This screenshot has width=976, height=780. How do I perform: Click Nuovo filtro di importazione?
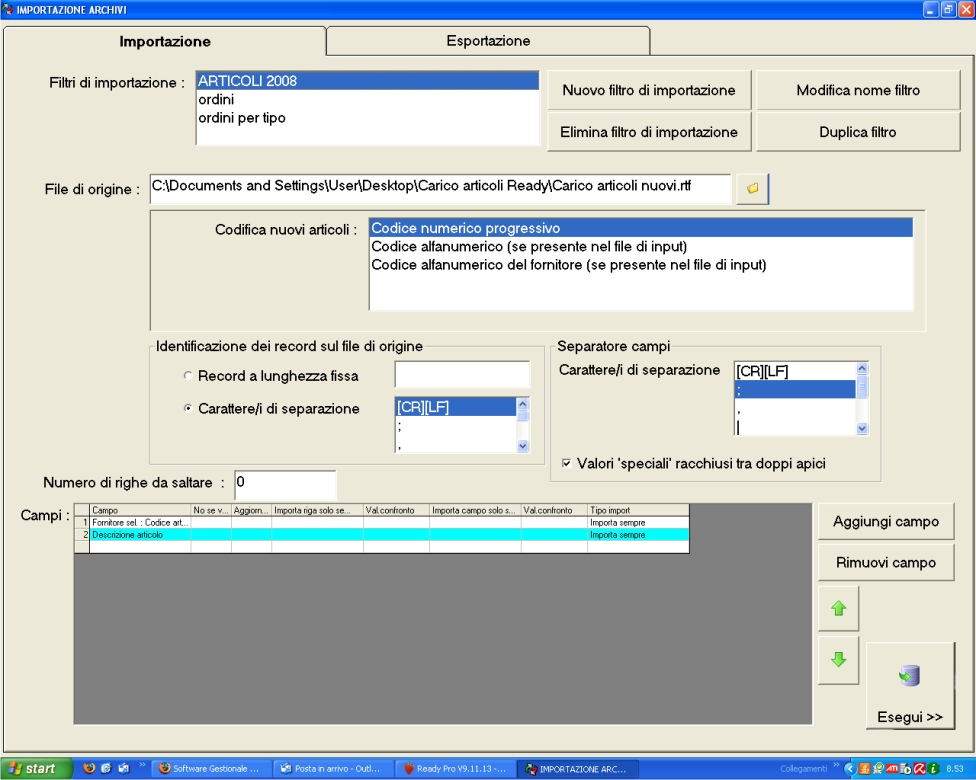point(649,90)
